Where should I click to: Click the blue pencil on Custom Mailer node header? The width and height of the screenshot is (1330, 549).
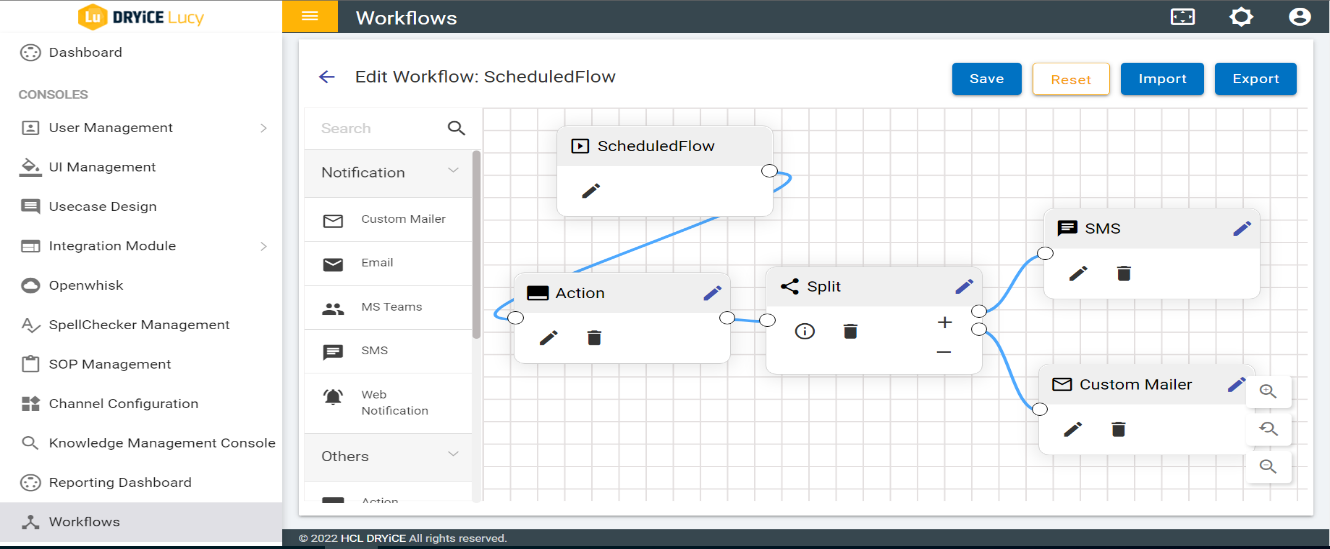1237,384
